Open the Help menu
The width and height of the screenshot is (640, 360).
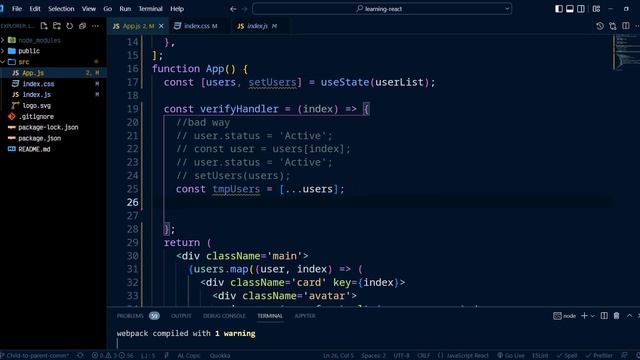(x=177, y=9)
